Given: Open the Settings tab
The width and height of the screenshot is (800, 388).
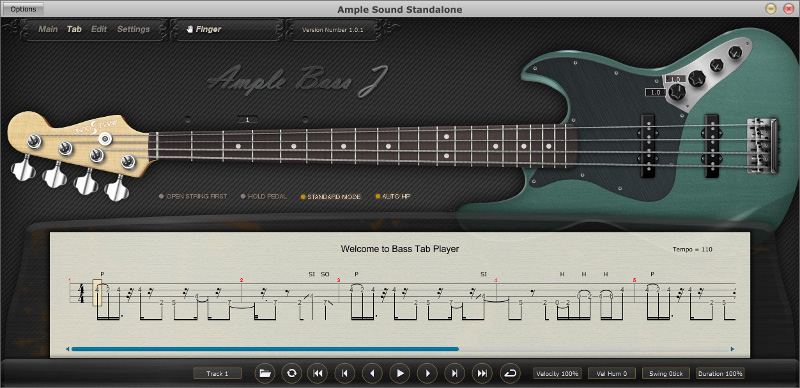Looking at the screenshot, I should click(x=134, y=29).
